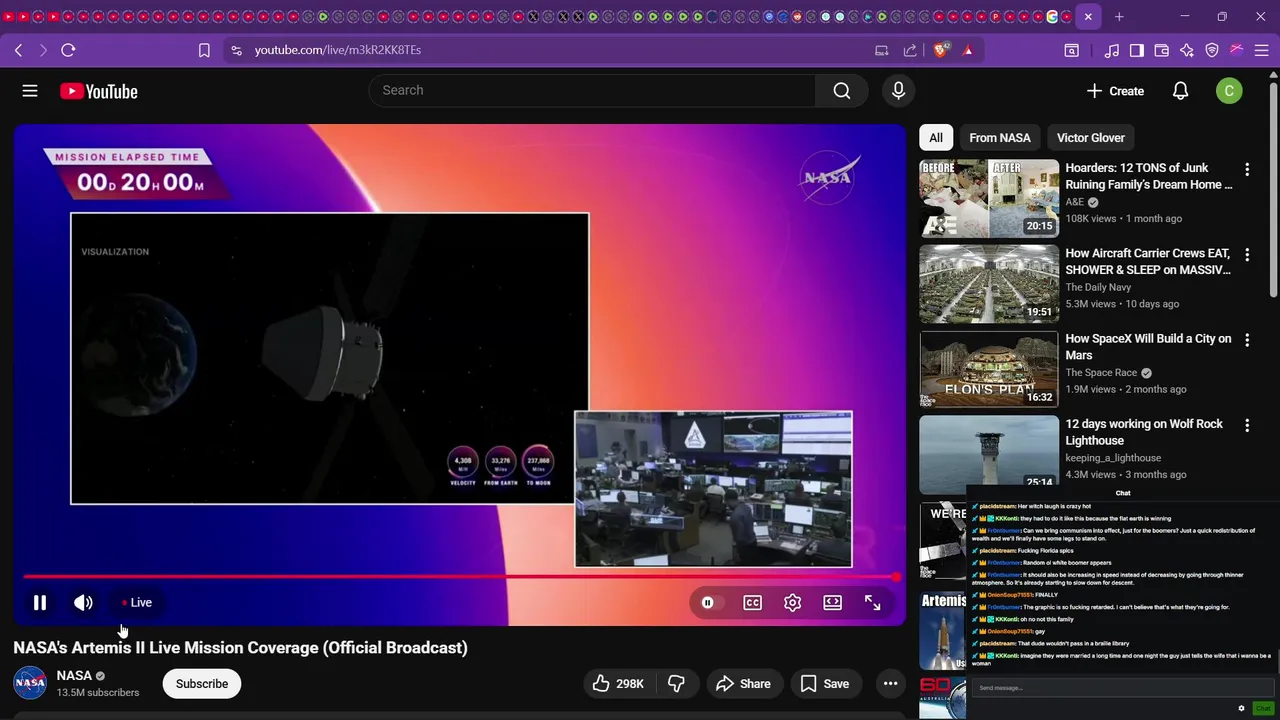
Task: Open the account avatar menu
Action: pyautogui.click(x=1229, y=91)
